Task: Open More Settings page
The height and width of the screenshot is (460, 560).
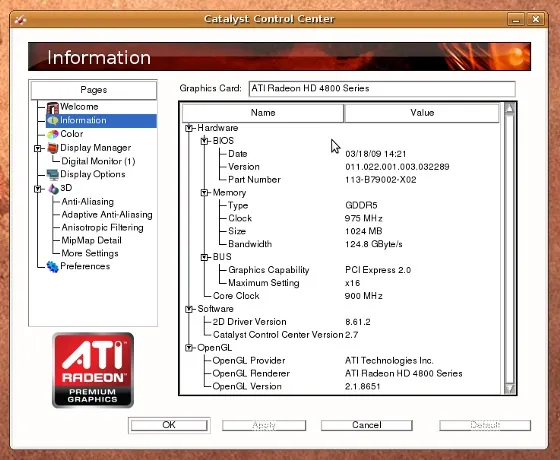Action: pos(90,253)
